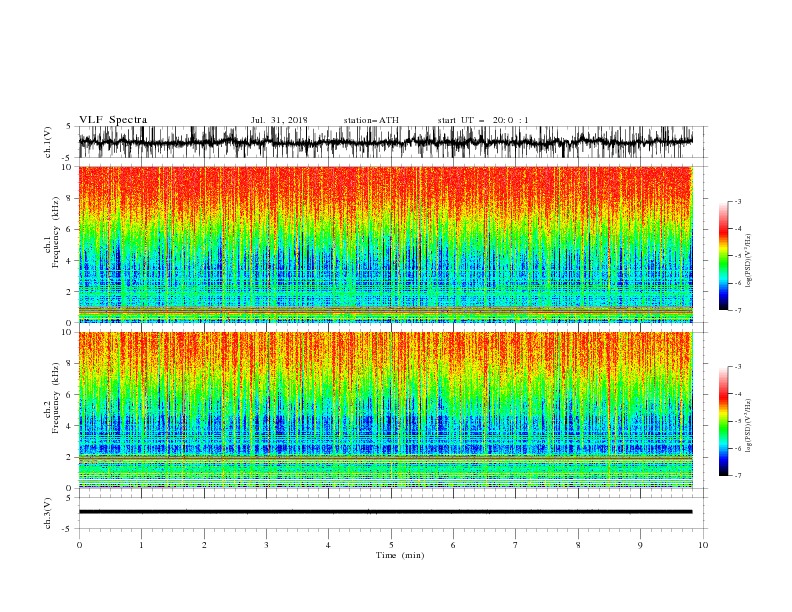Click the time-axis tick label "1"
This screenshot has width=792, height=612.
pyautogui.click(x=141, y=545)
